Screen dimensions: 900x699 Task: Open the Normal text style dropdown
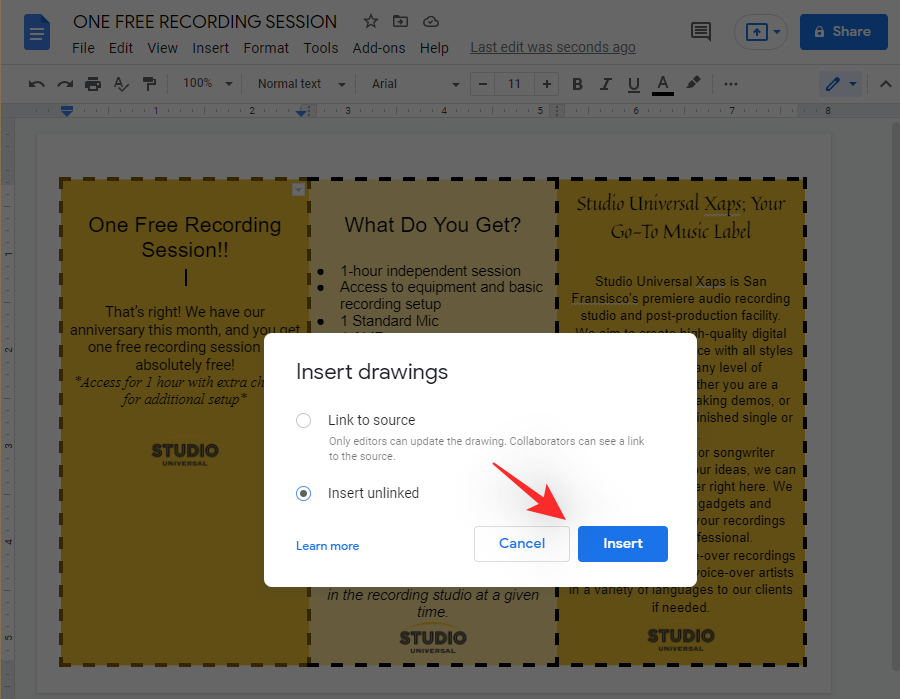[301, 84]
